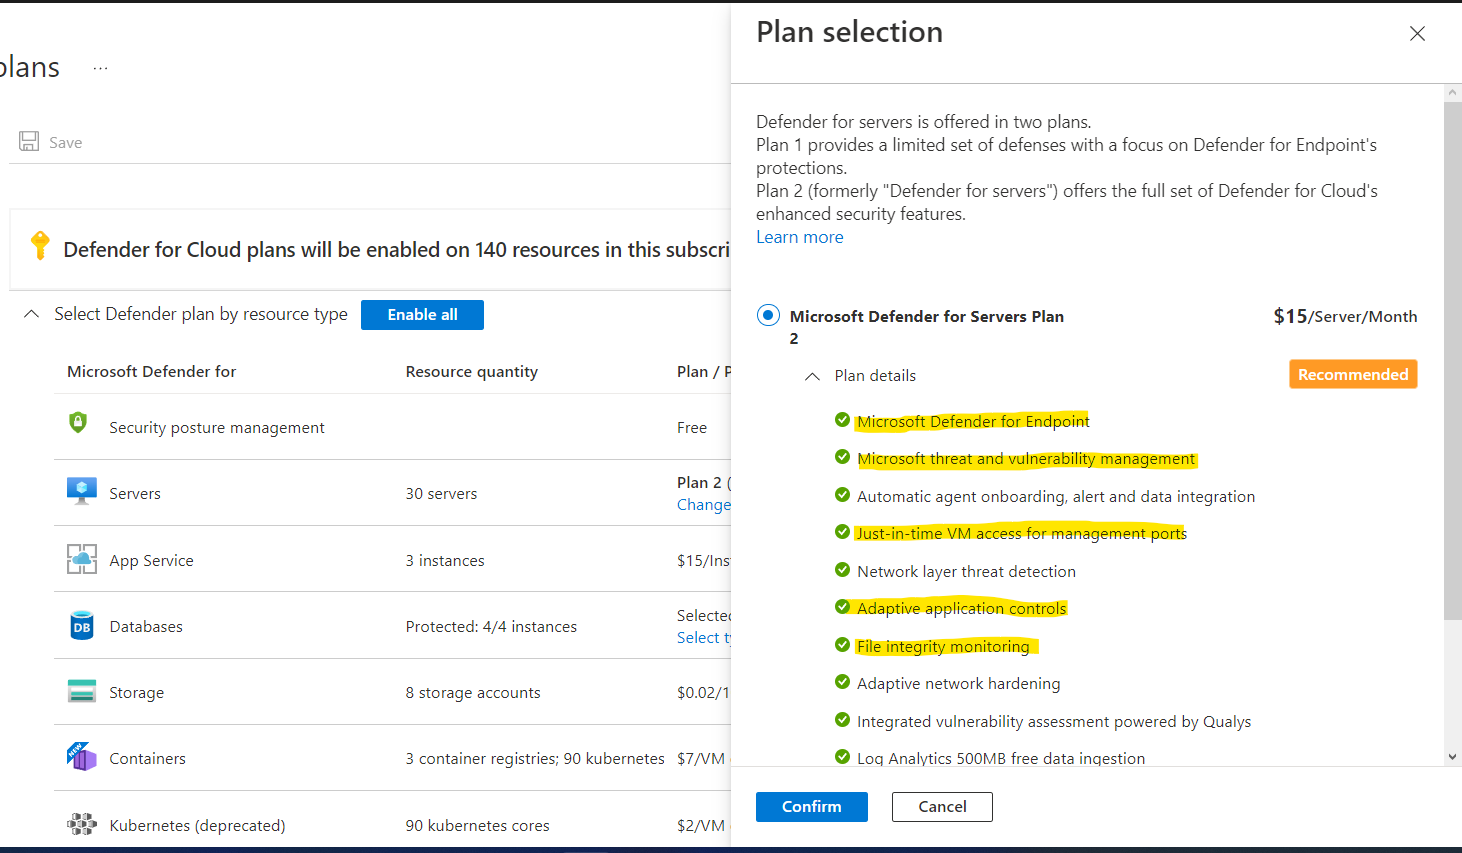1462x853 pixels.
Task: Confirm the plan selection
Action: coord(811,807)
